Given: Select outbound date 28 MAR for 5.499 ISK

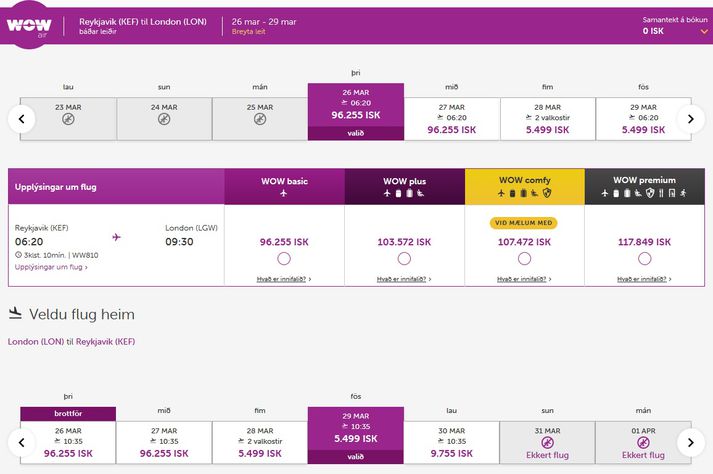Looking at the screenshot, I should 547,118.
